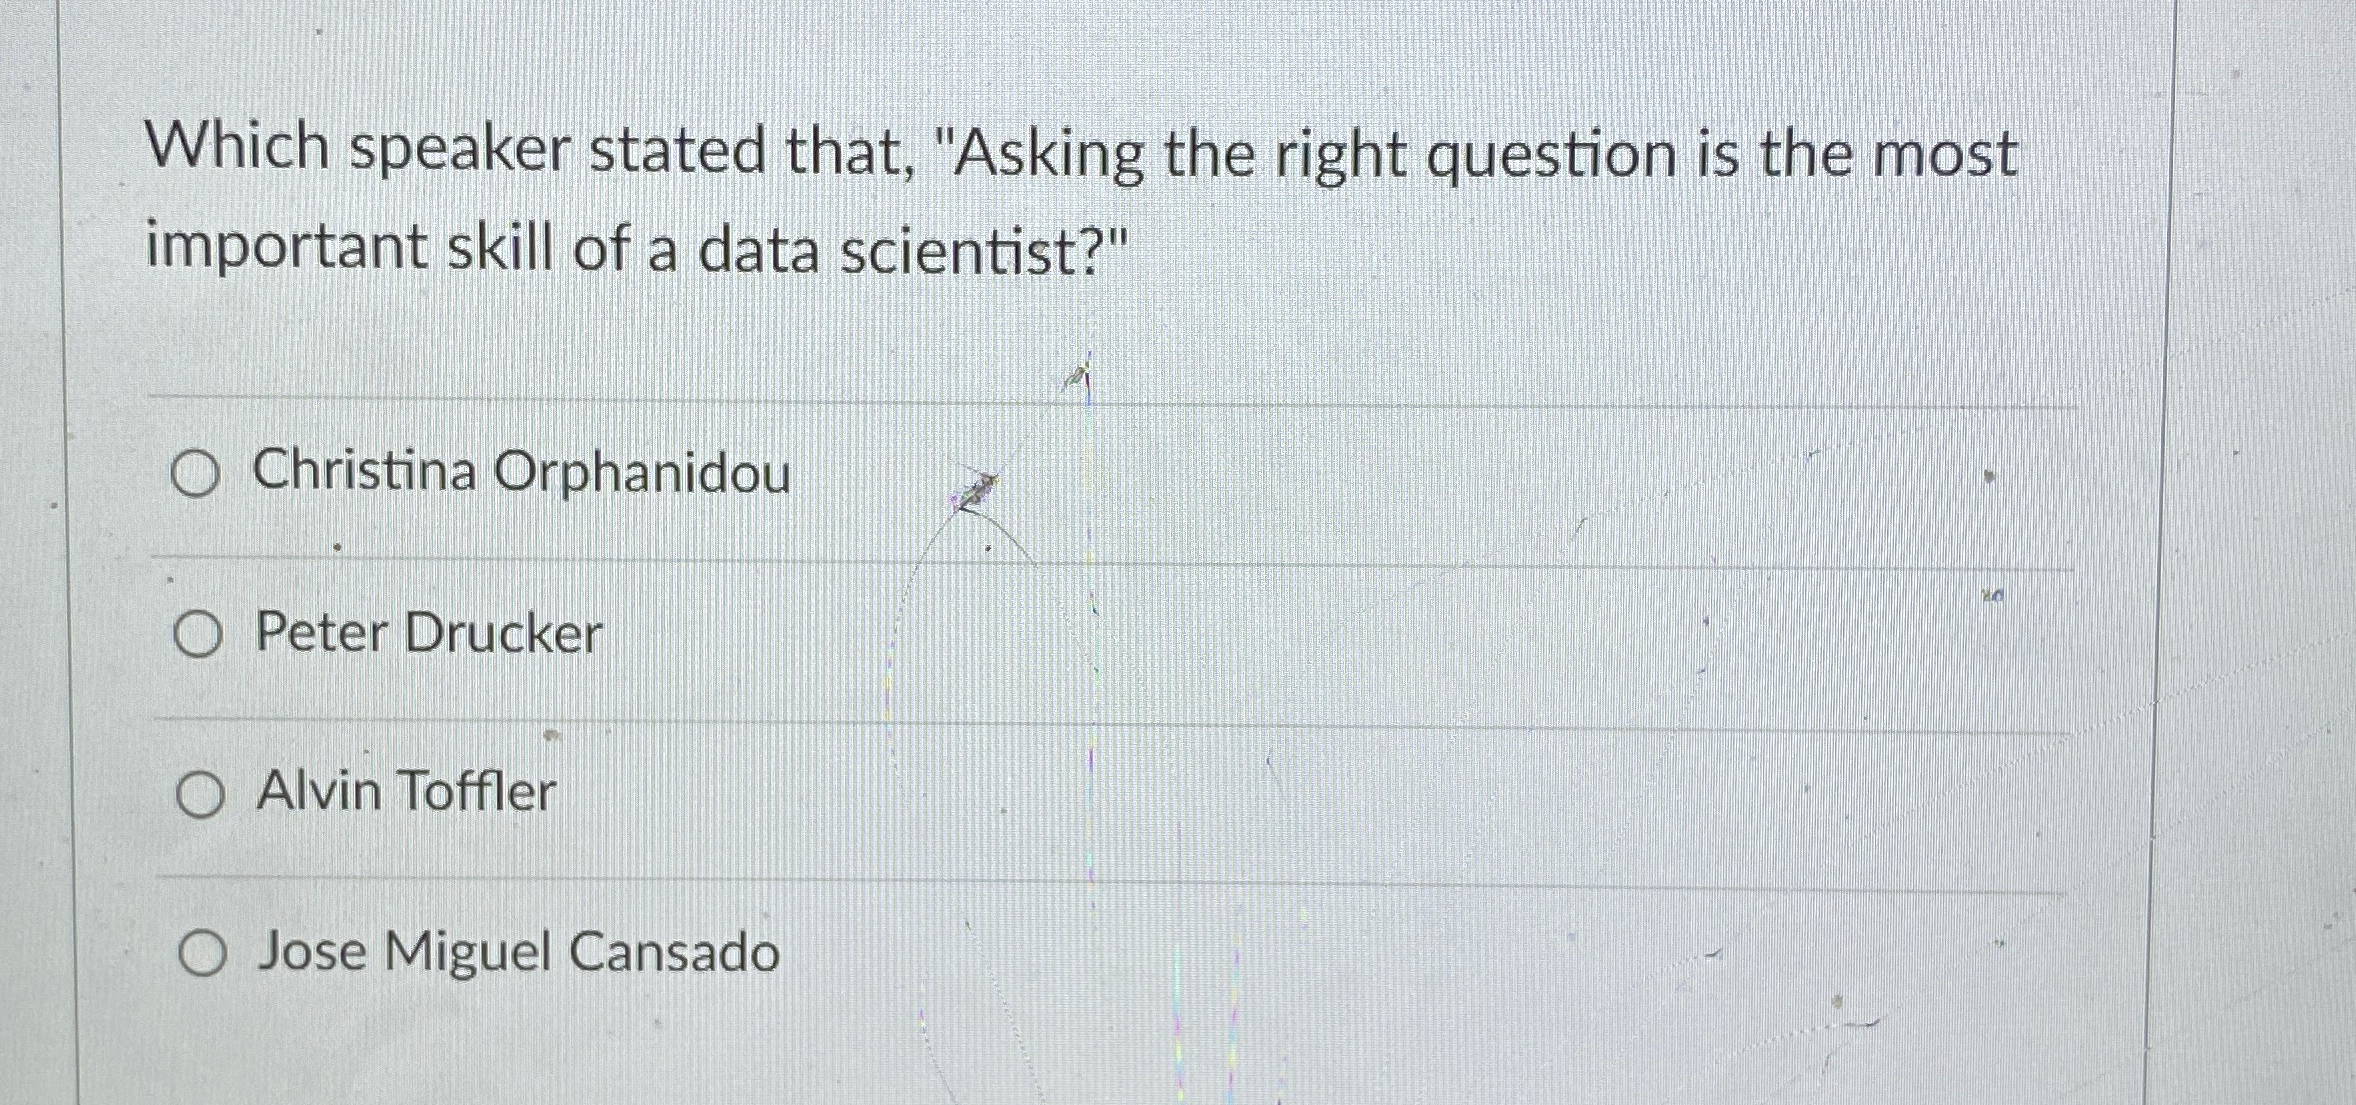Click the label text Alvin Toffler
The height and width of the screenshot is (1105, 2356).
click(x=405, y=793)
